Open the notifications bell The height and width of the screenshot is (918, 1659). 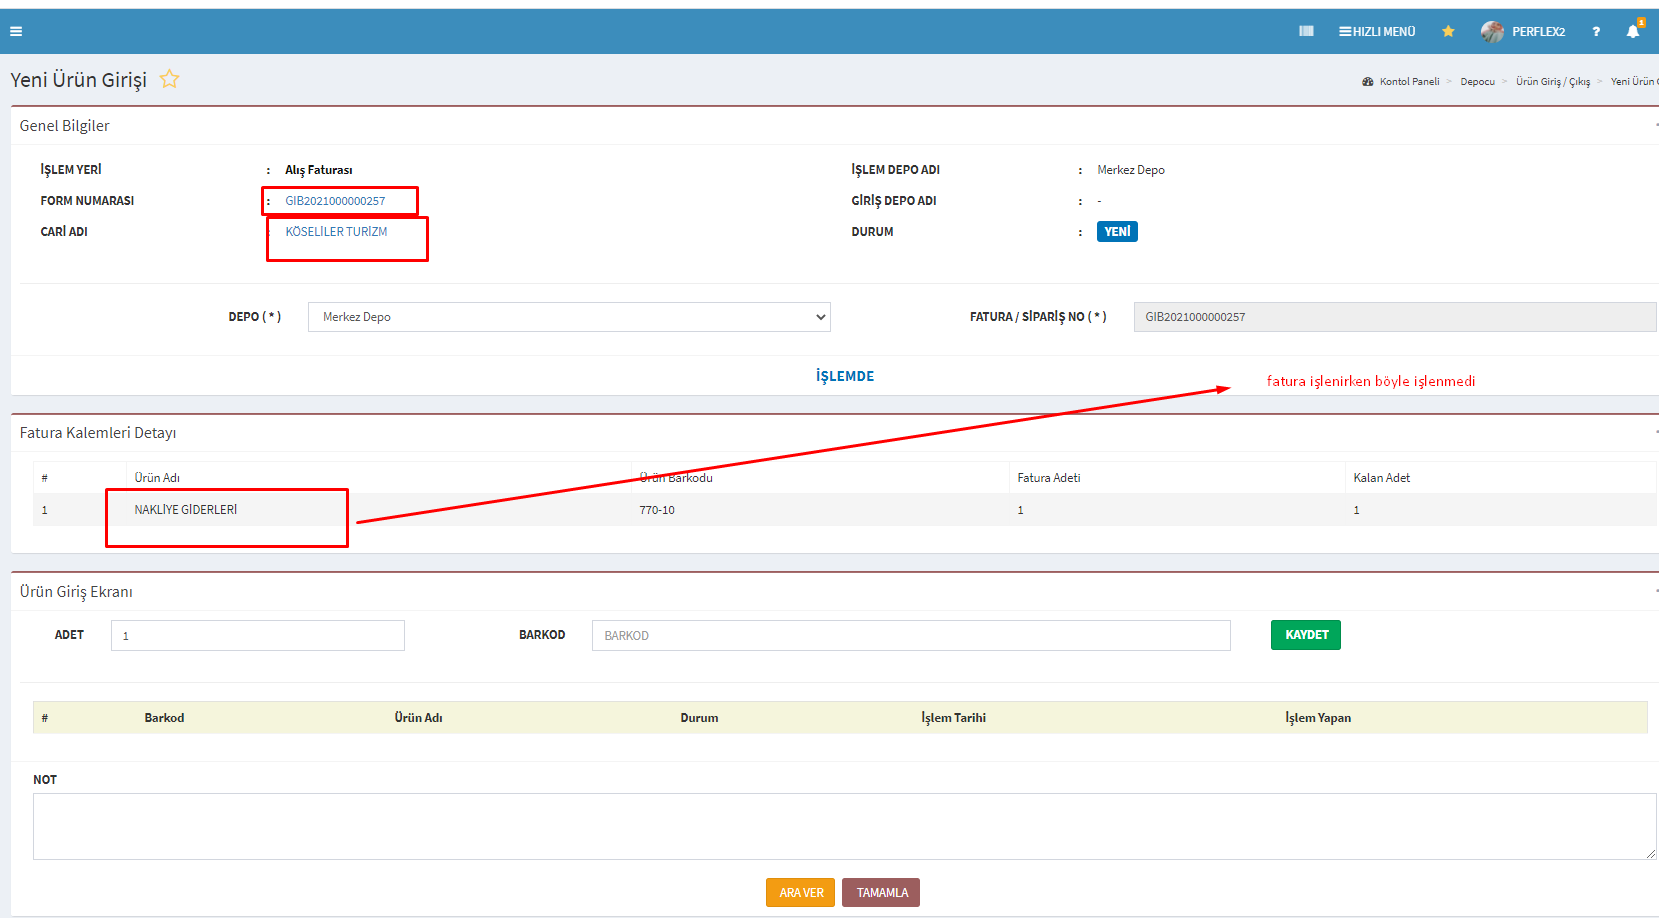tap(1633, 32)
